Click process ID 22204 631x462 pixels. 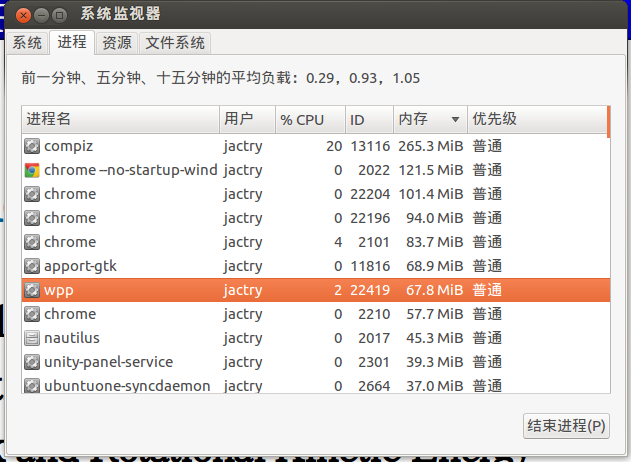tap(370, 194)
